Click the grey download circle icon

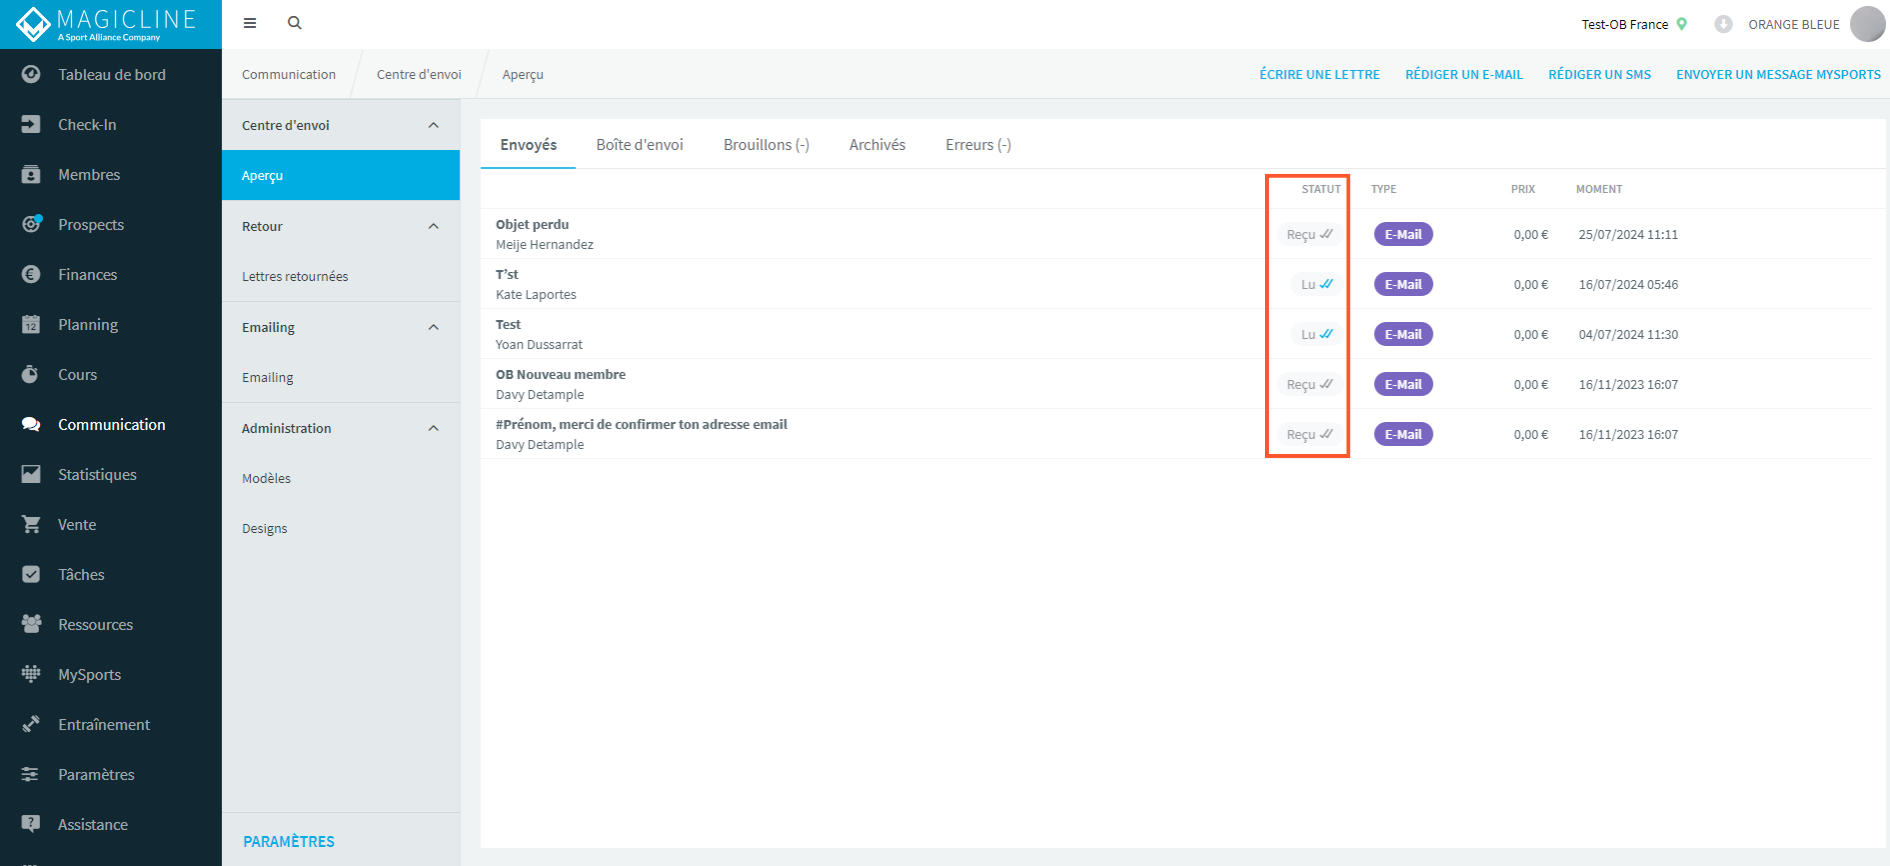[1723, 24]
